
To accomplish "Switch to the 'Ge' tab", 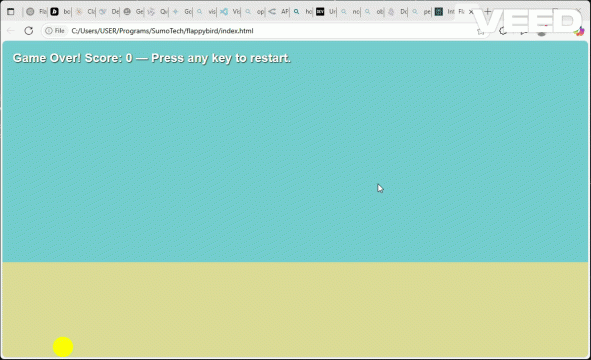I will 133,12.
